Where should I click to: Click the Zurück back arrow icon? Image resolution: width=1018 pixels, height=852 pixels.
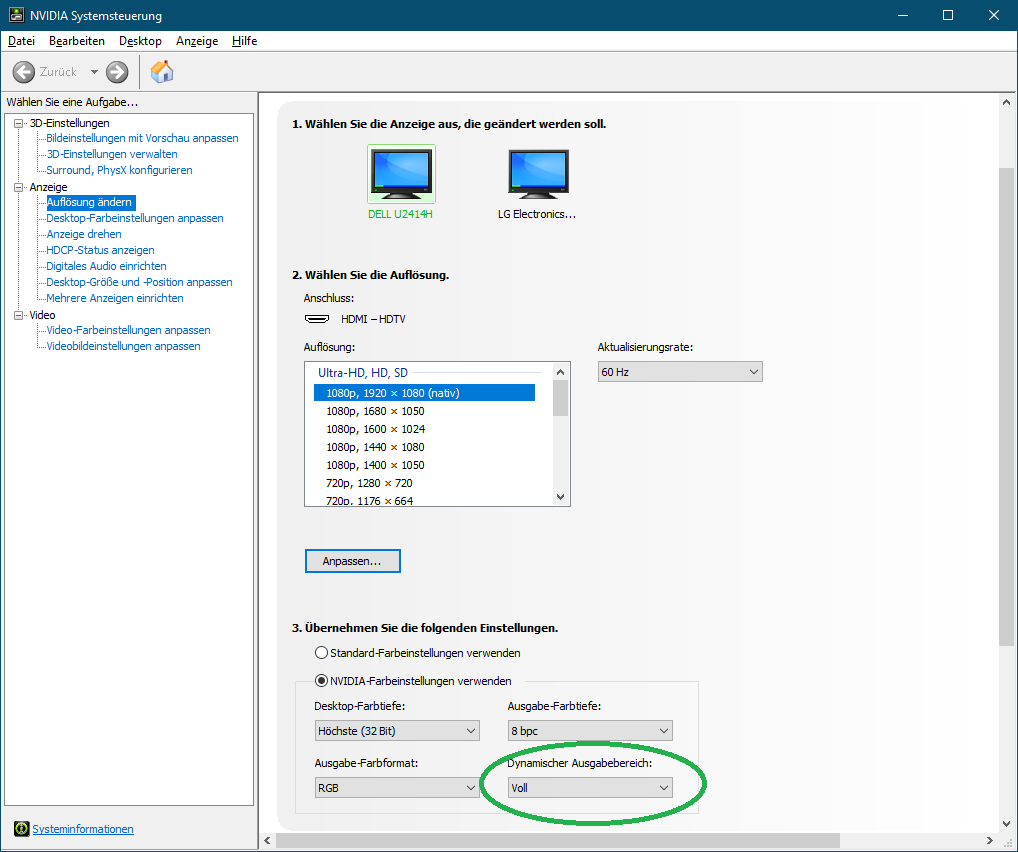click(24, 72)
